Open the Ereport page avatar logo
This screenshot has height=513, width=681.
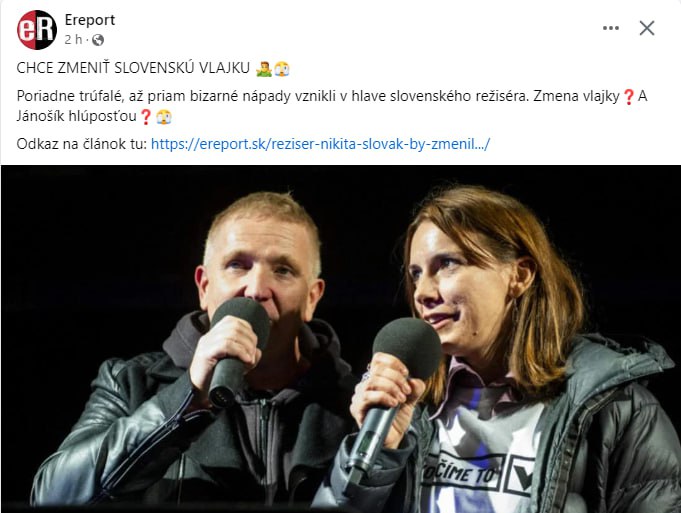point(37,30)
